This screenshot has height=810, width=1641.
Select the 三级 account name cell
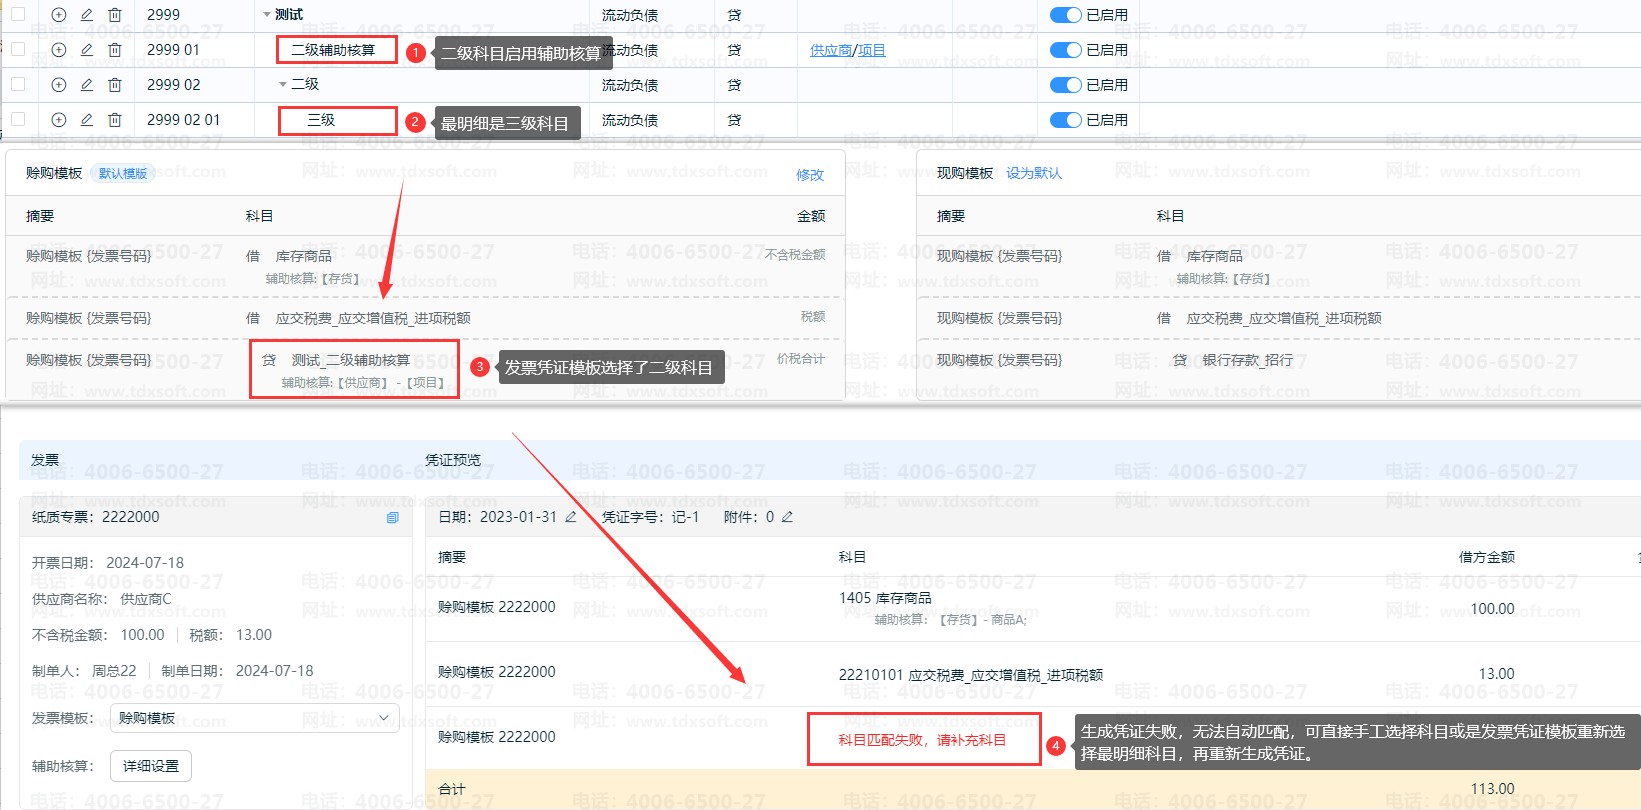pos(321,120)
